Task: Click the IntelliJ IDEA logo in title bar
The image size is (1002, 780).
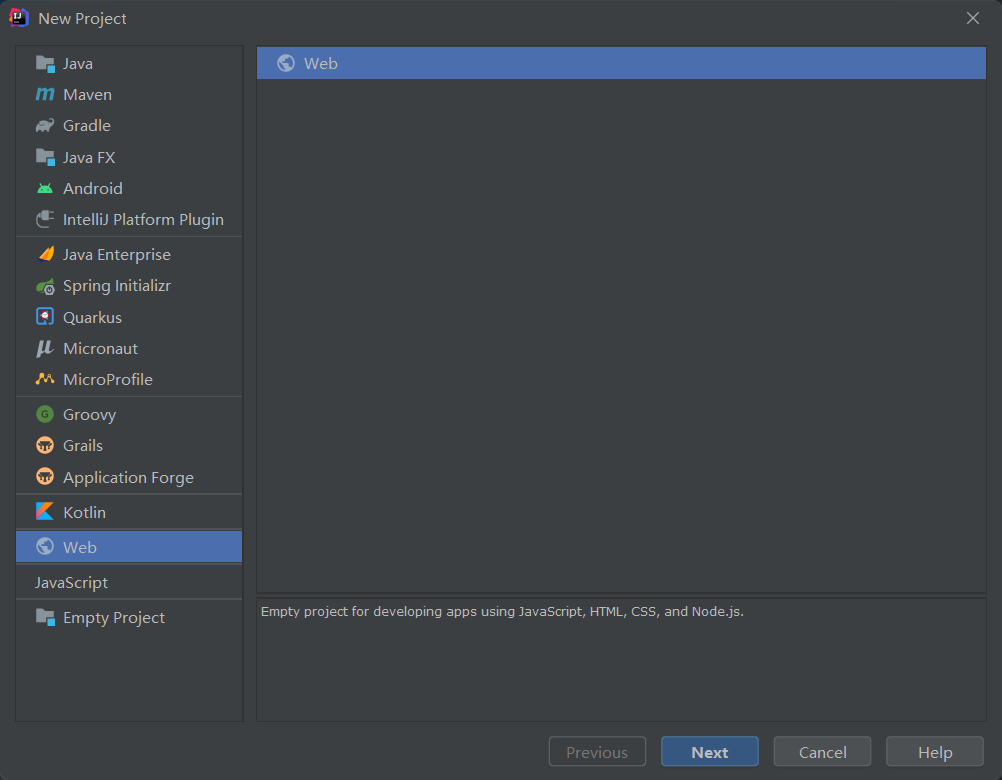Action: pos(19,18)
